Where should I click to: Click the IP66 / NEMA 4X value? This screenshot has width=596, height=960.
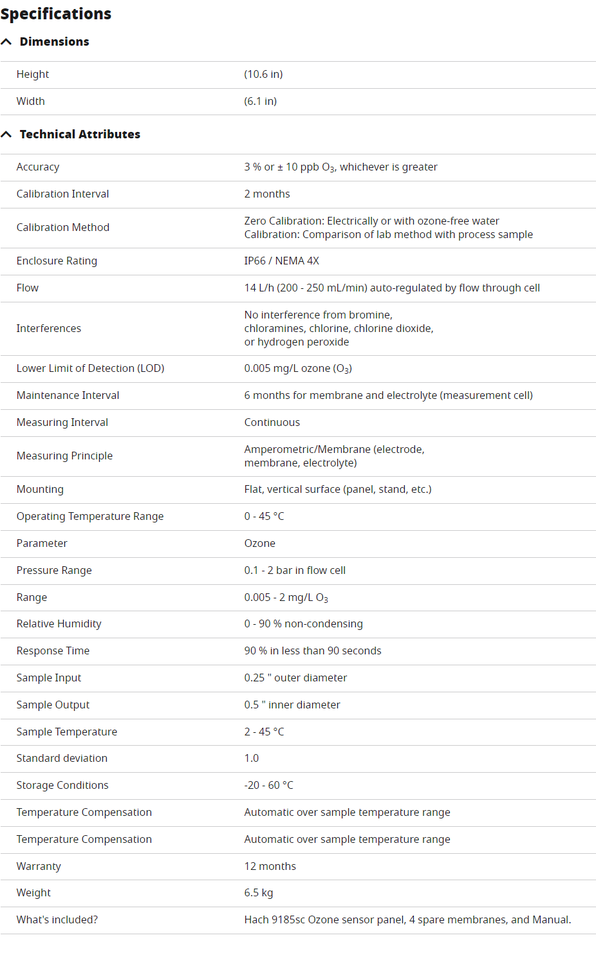click(282, 261)
